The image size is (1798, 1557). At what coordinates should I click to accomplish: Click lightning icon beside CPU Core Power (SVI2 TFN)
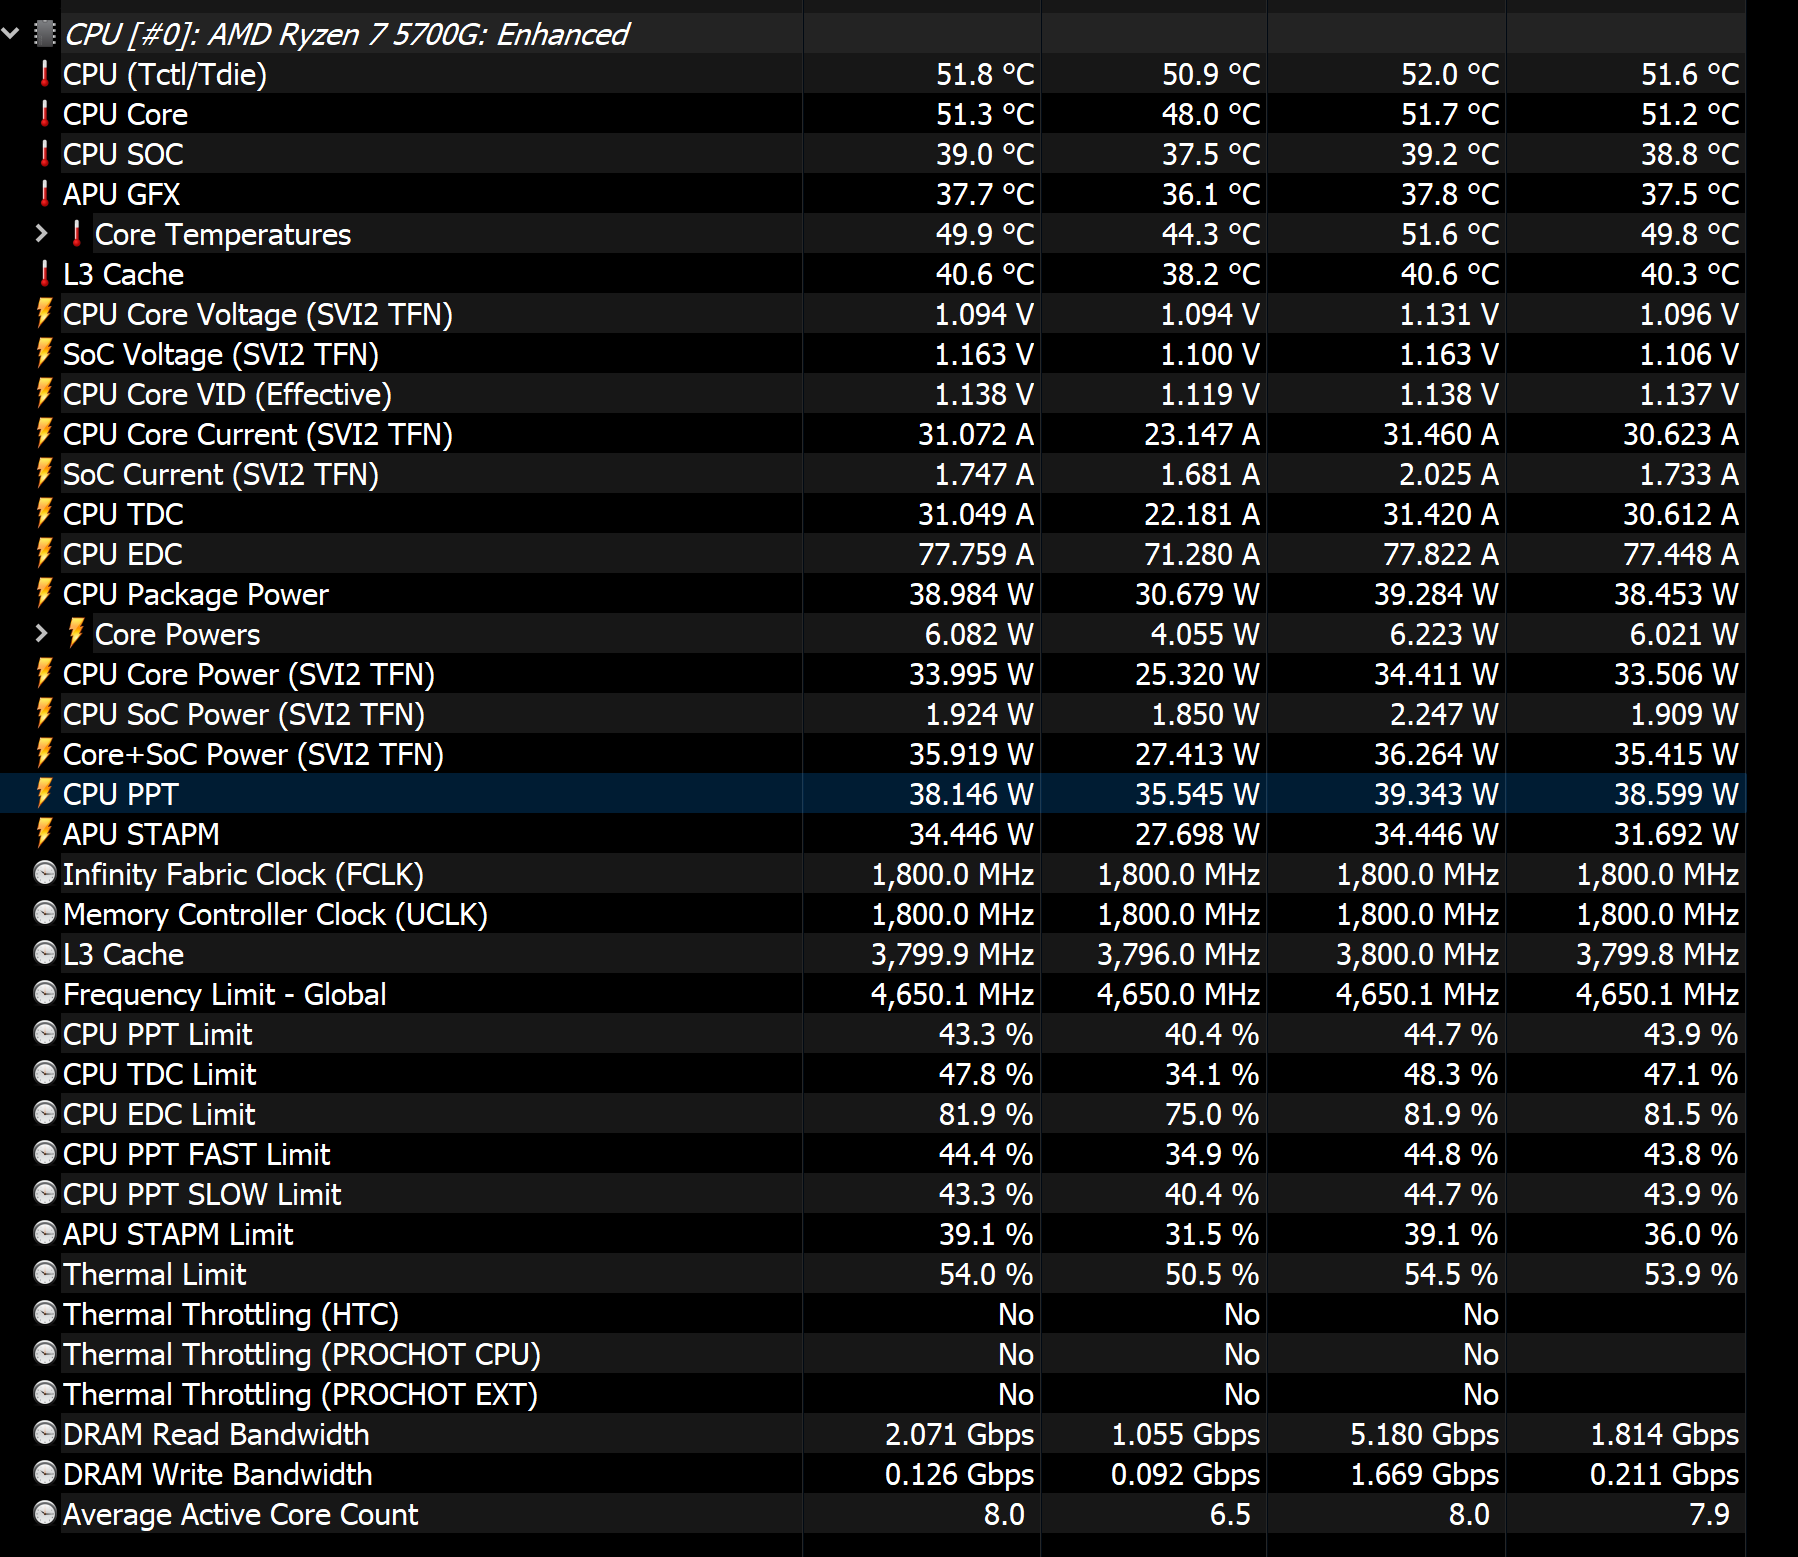tap(44, 673)
